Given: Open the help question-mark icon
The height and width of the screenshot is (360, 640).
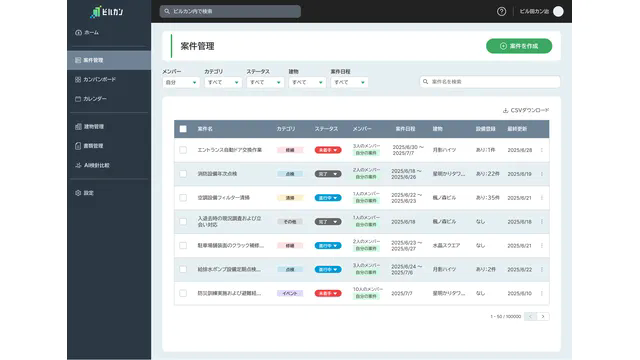Looking at the screenshot, I should click(501, 11).
